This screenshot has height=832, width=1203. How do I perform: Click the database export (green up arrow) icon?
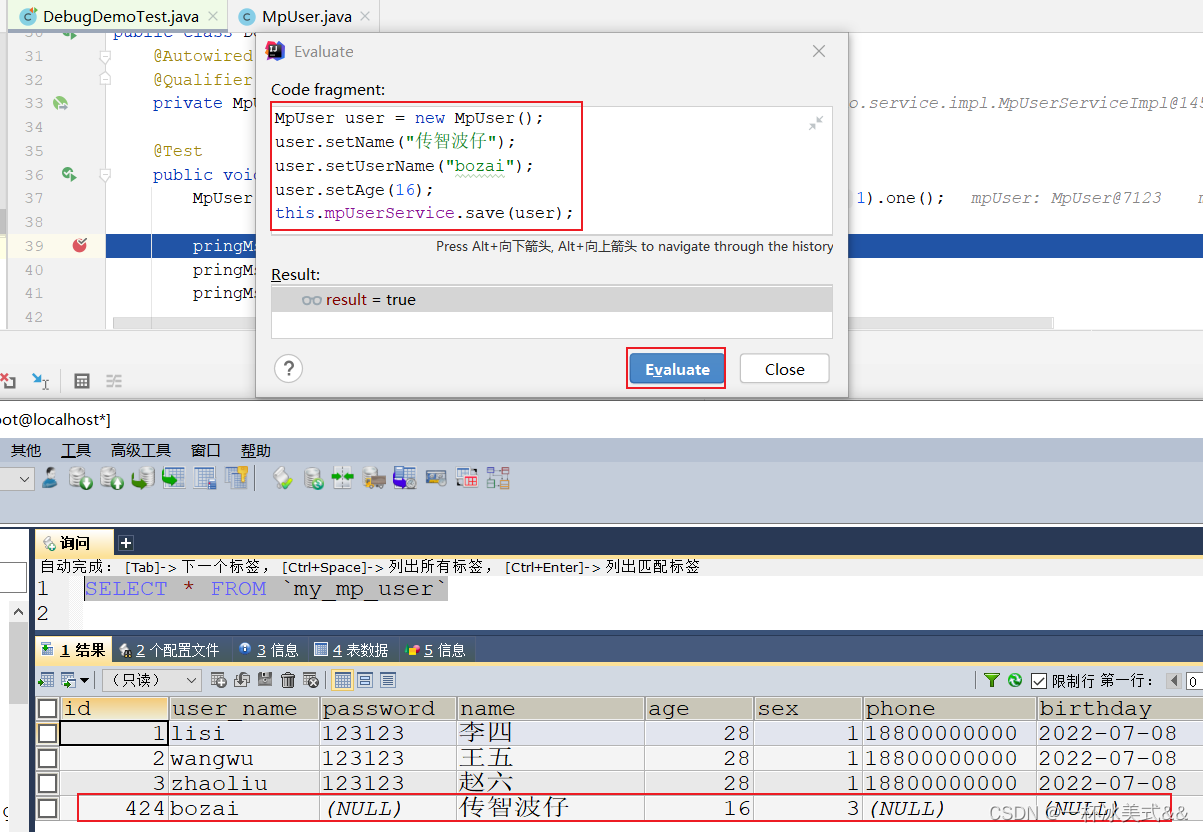coord(111,478)
